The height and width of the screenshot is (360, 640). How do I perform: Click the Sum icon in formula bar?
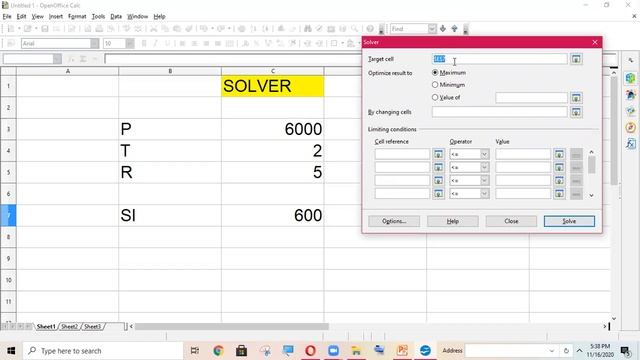(83, 59)
